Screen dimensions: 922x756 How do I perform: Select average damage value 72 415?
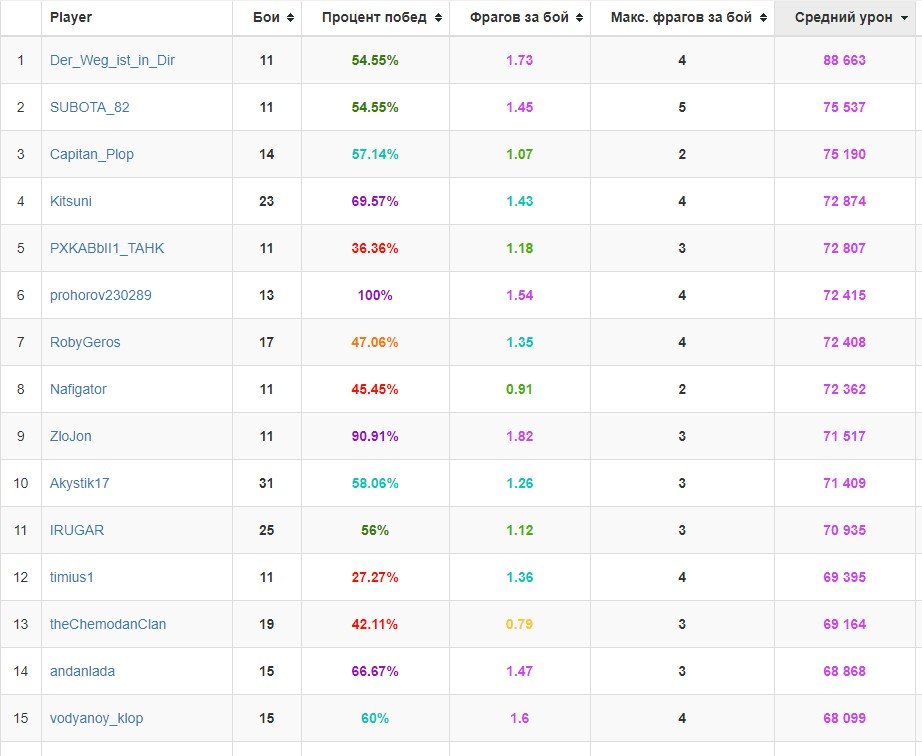pos(844,296)
